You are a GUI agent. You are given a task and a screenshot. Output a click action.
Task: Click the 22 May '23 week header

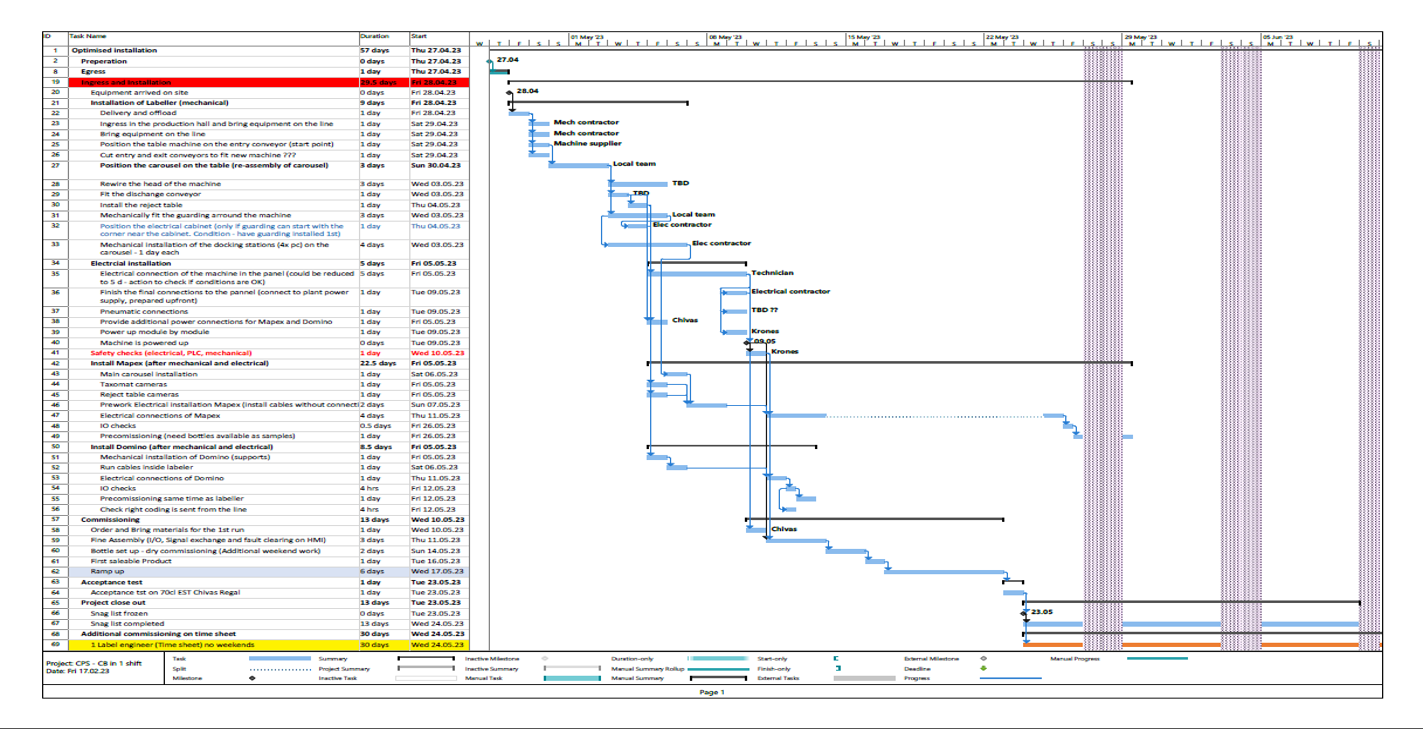point(1002,37)
